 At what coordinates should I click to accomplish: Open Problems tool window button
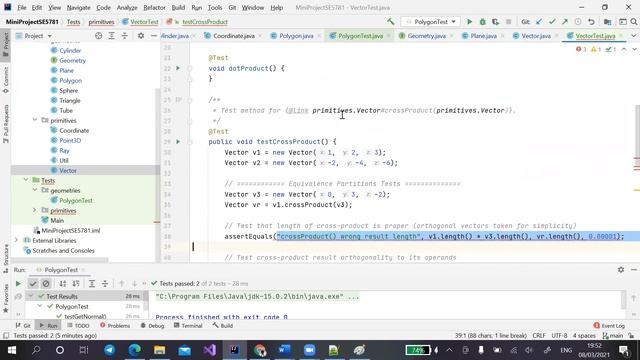115,326
